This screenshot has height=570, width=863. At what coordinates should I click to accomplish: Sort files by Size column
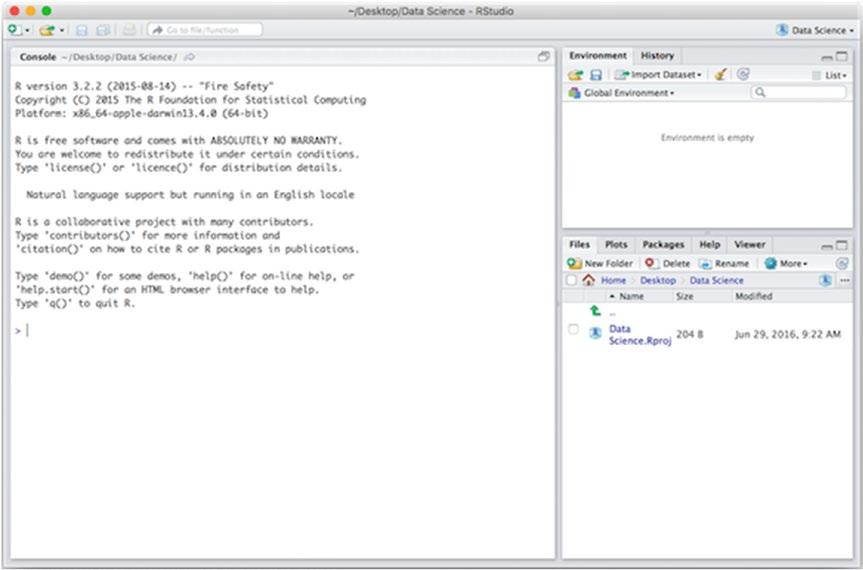coord(684,296)
